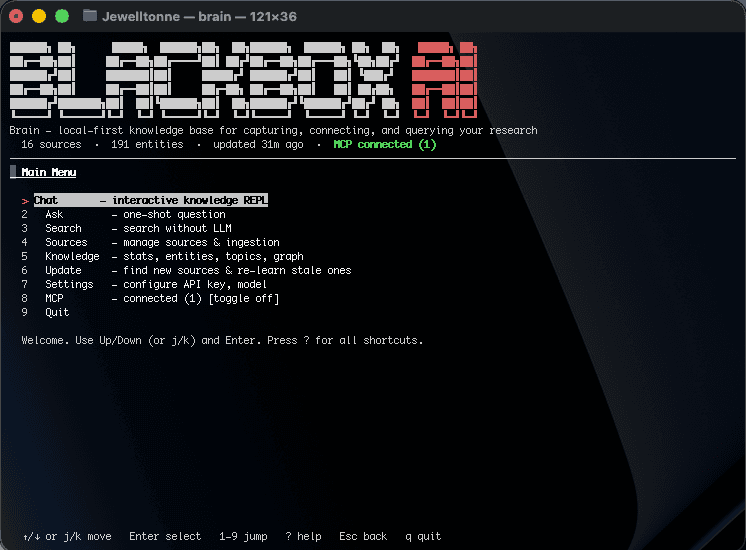Select Quit in the main menu
This screenshot has height=550, width=746.
point(45,313)
